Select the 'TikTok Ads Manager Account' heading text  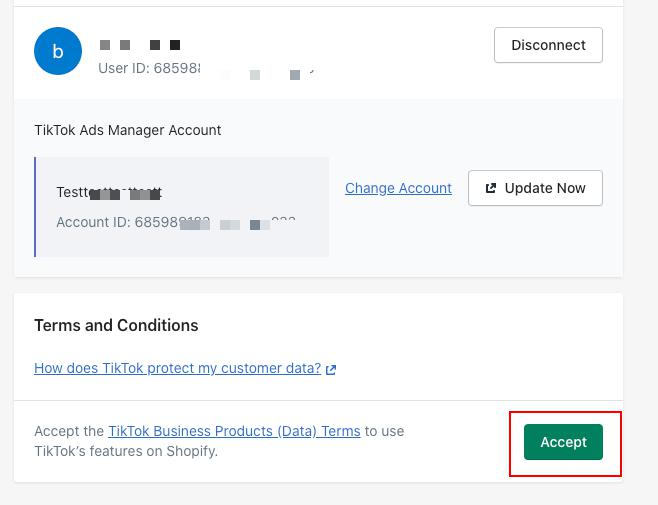tap(128, 130)
